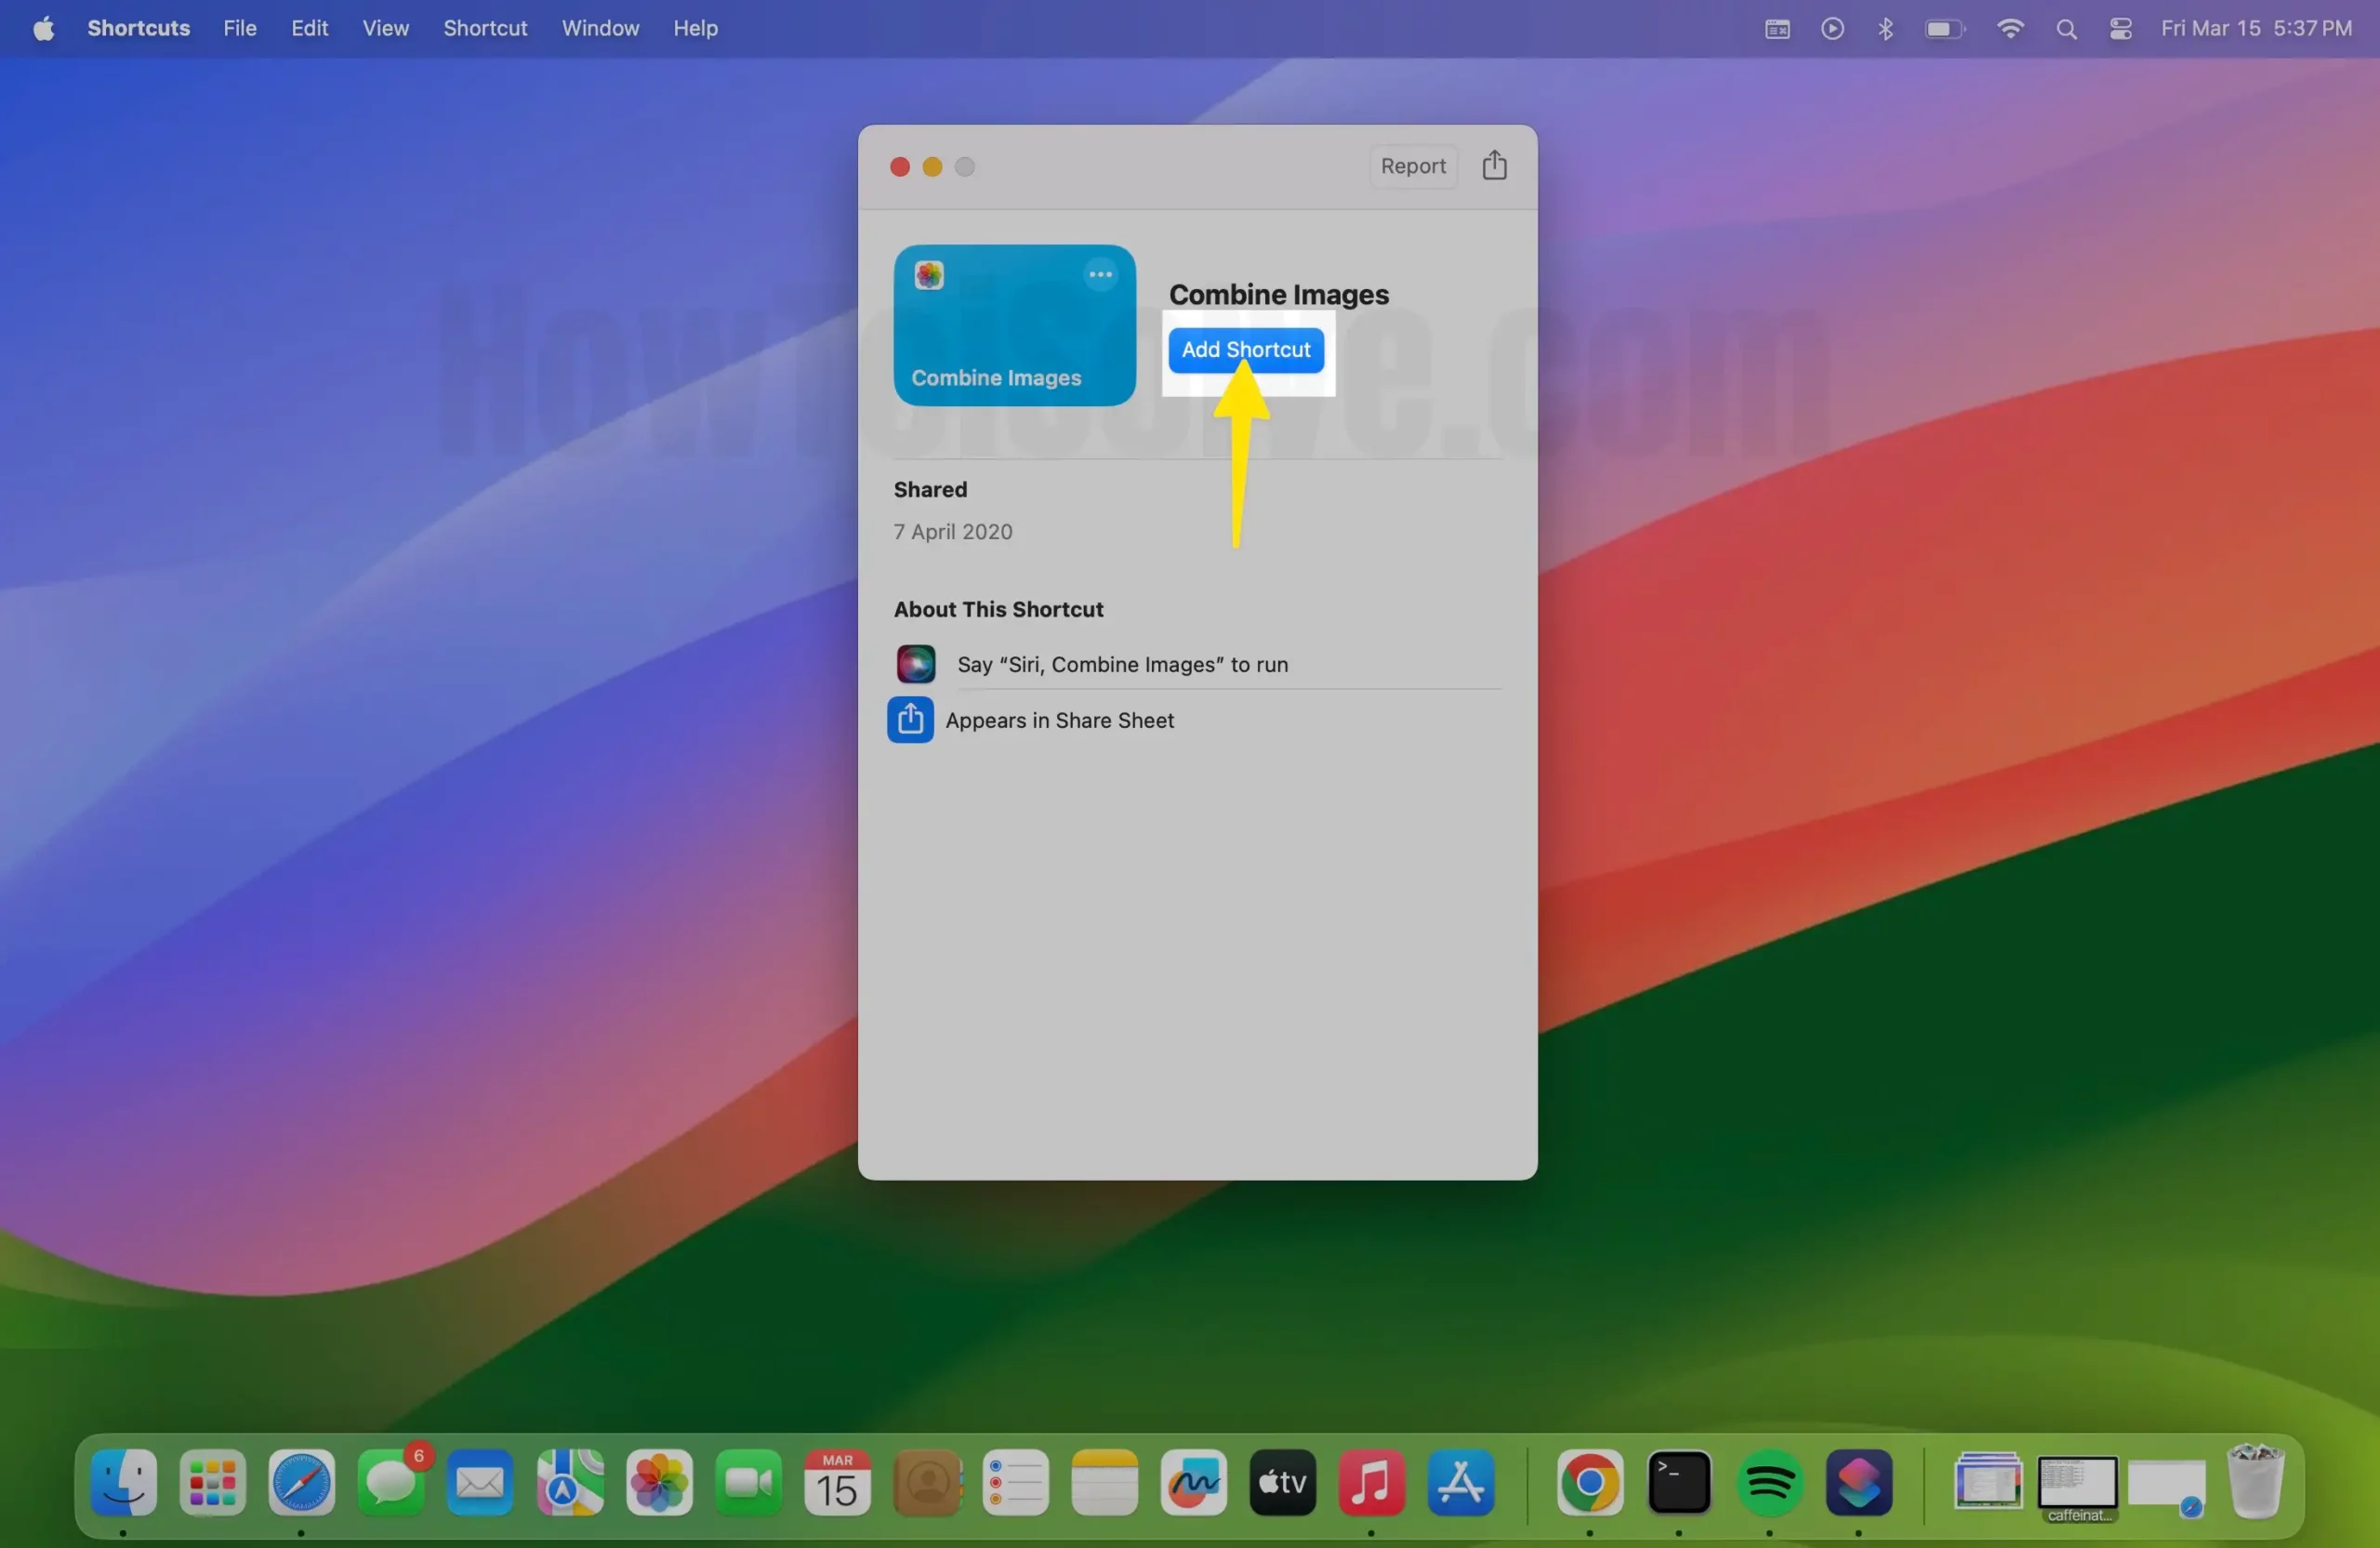This screenshot has height=1548, width=2380.
Task: Open Photos from the Dock
Action: 659,1481
